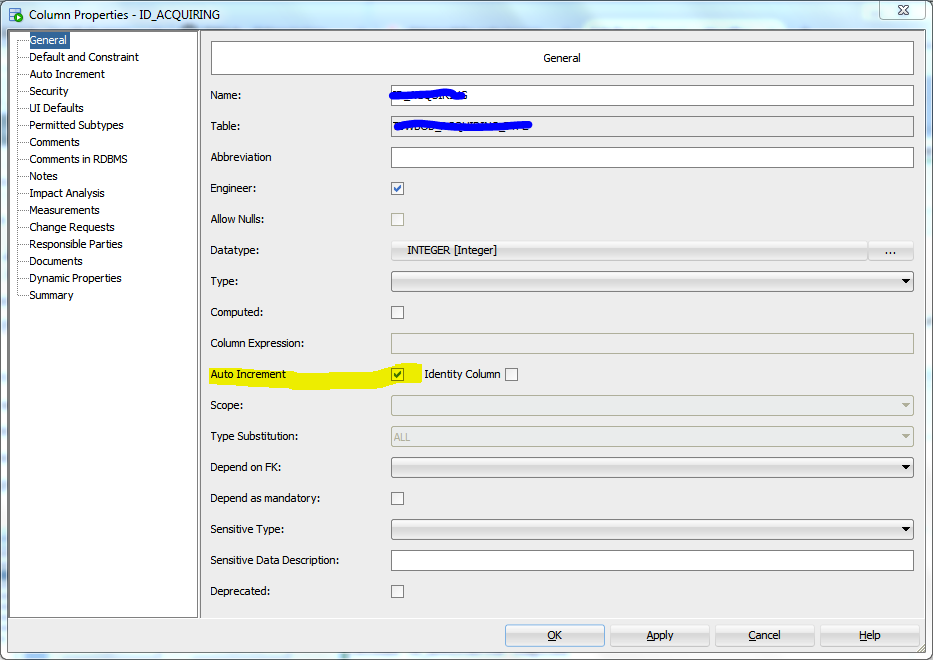Apply the column property changes
The width and height of the screenshot is (933, 660).
pyautogui.click(x=659, y=635)
